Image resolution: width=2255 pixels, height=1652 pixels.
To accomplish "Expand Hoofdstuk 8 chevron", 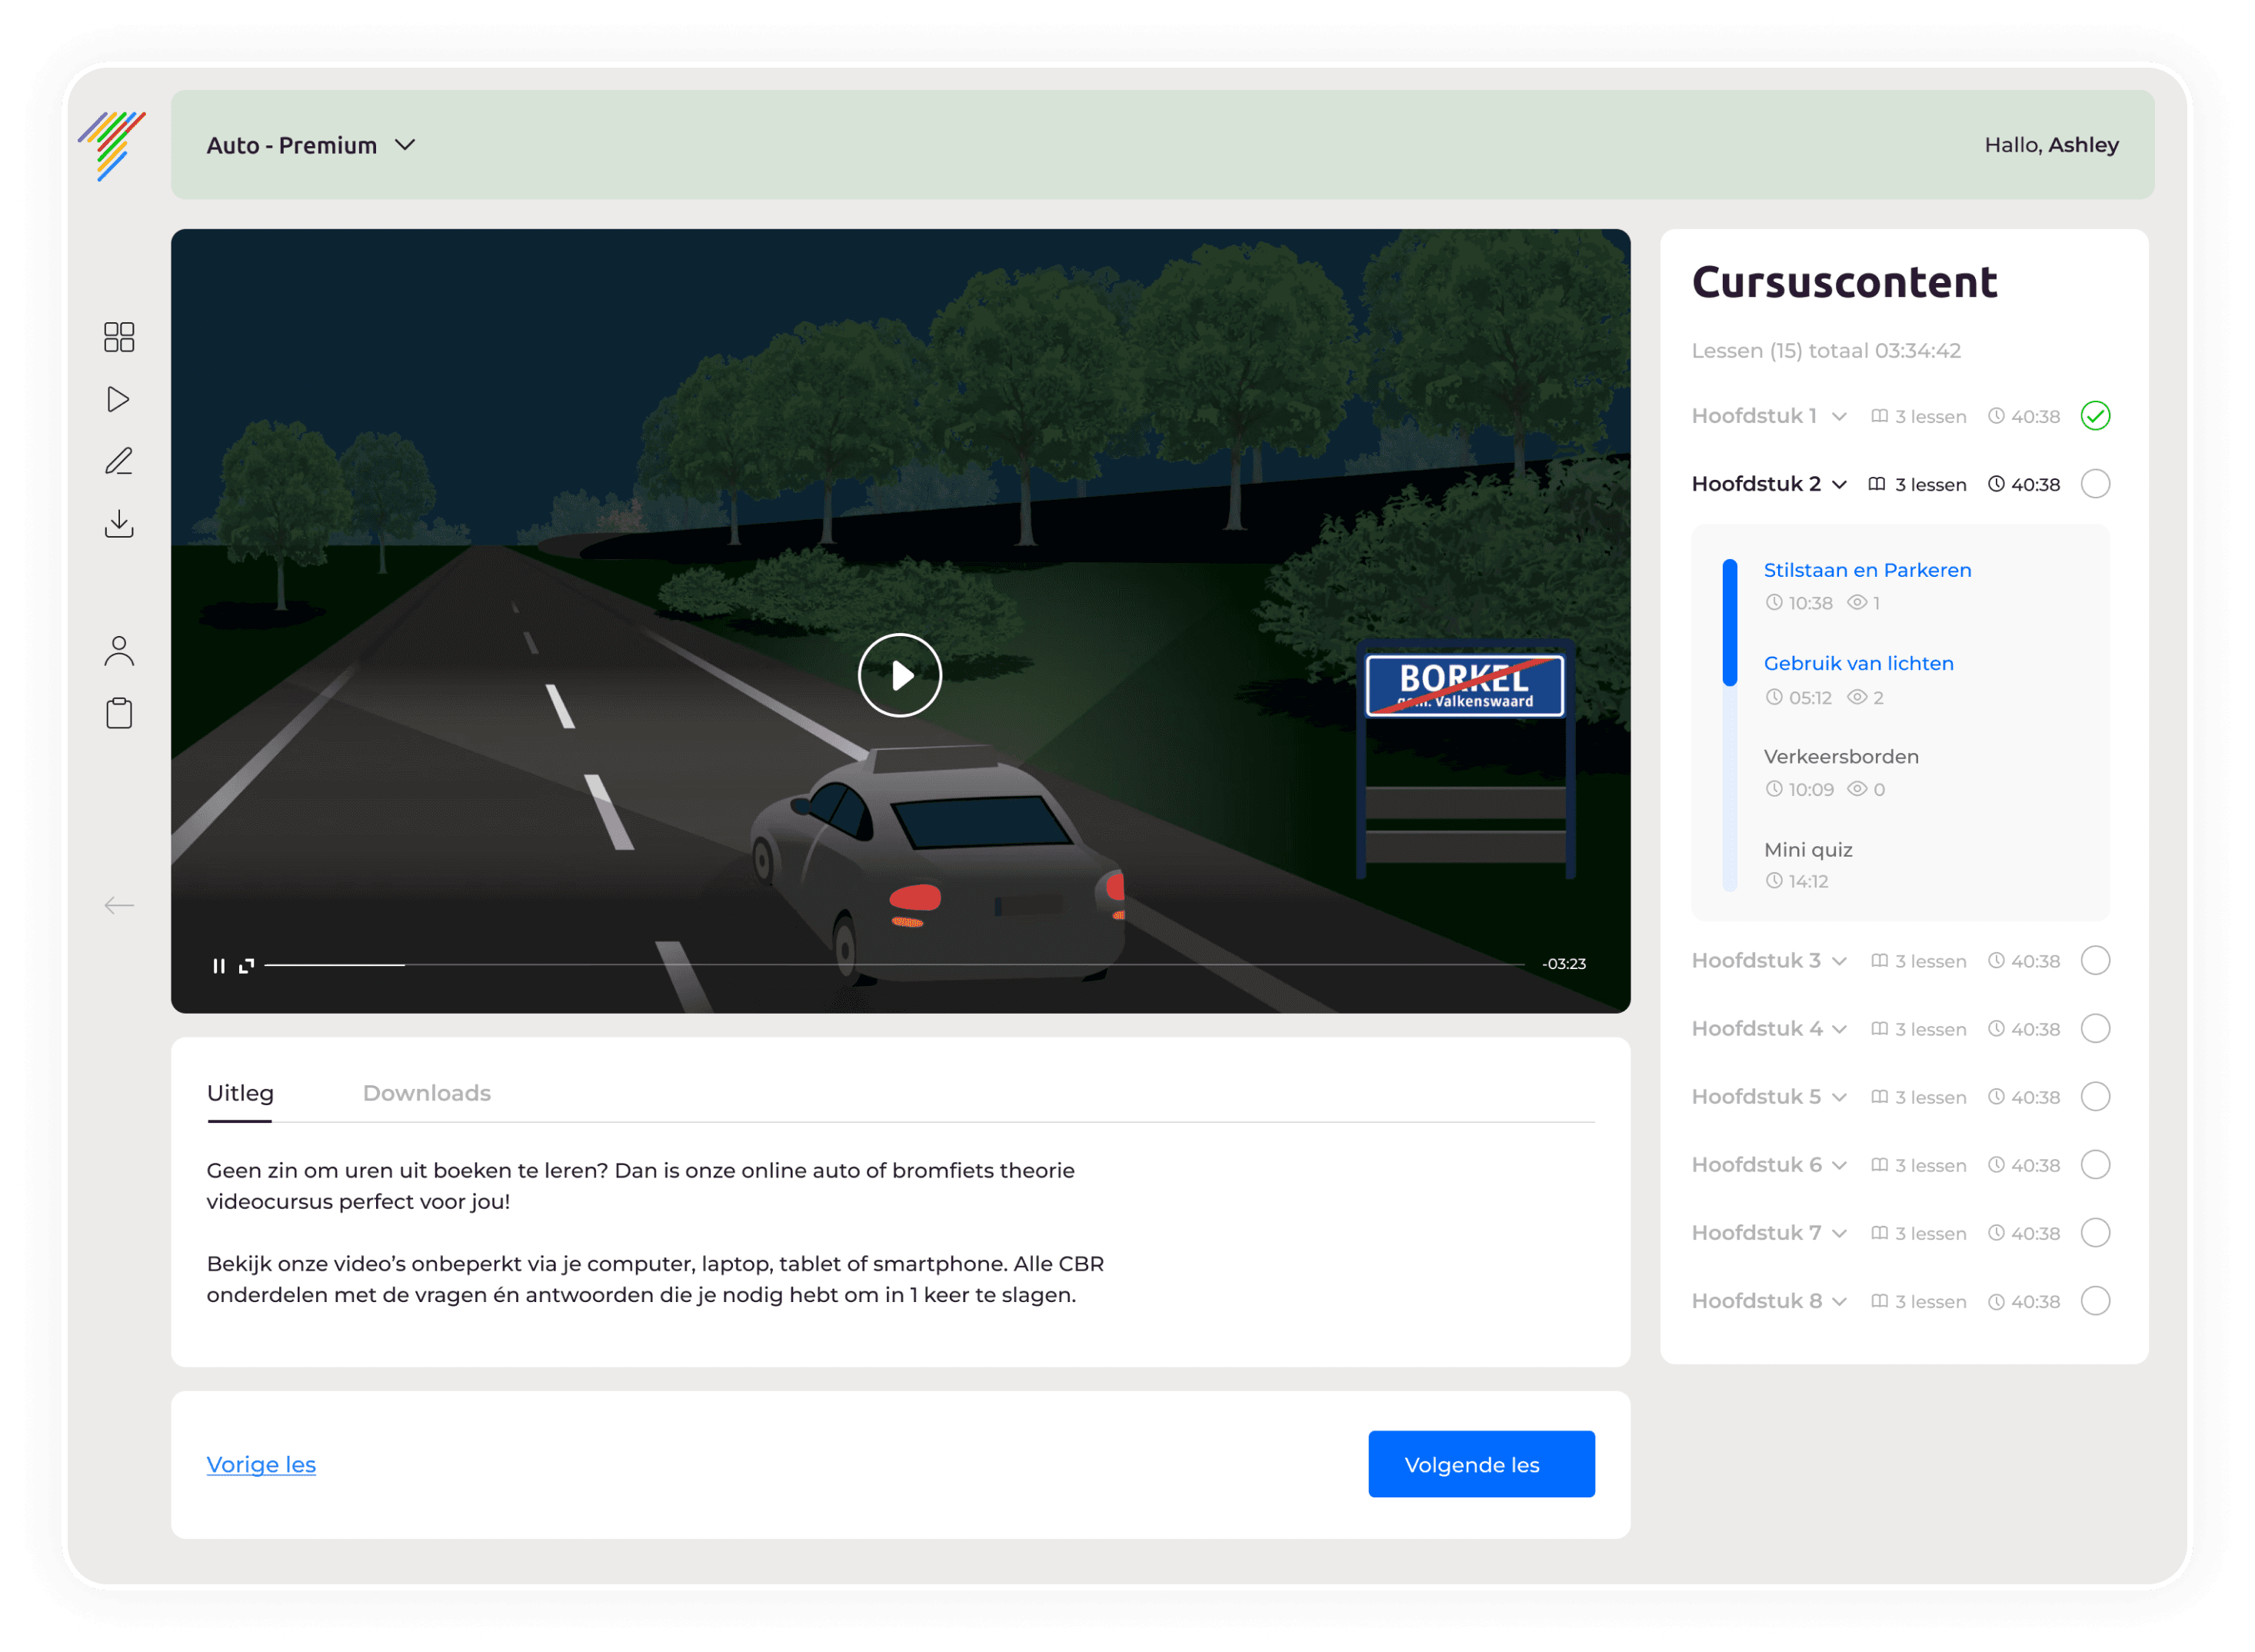I will (x=1840, y=1302).
